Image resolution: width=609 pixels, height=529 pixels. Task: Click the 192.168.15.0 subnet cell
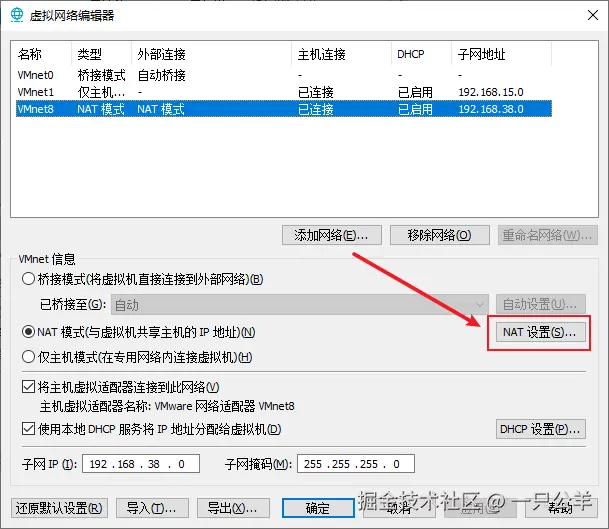491,92
